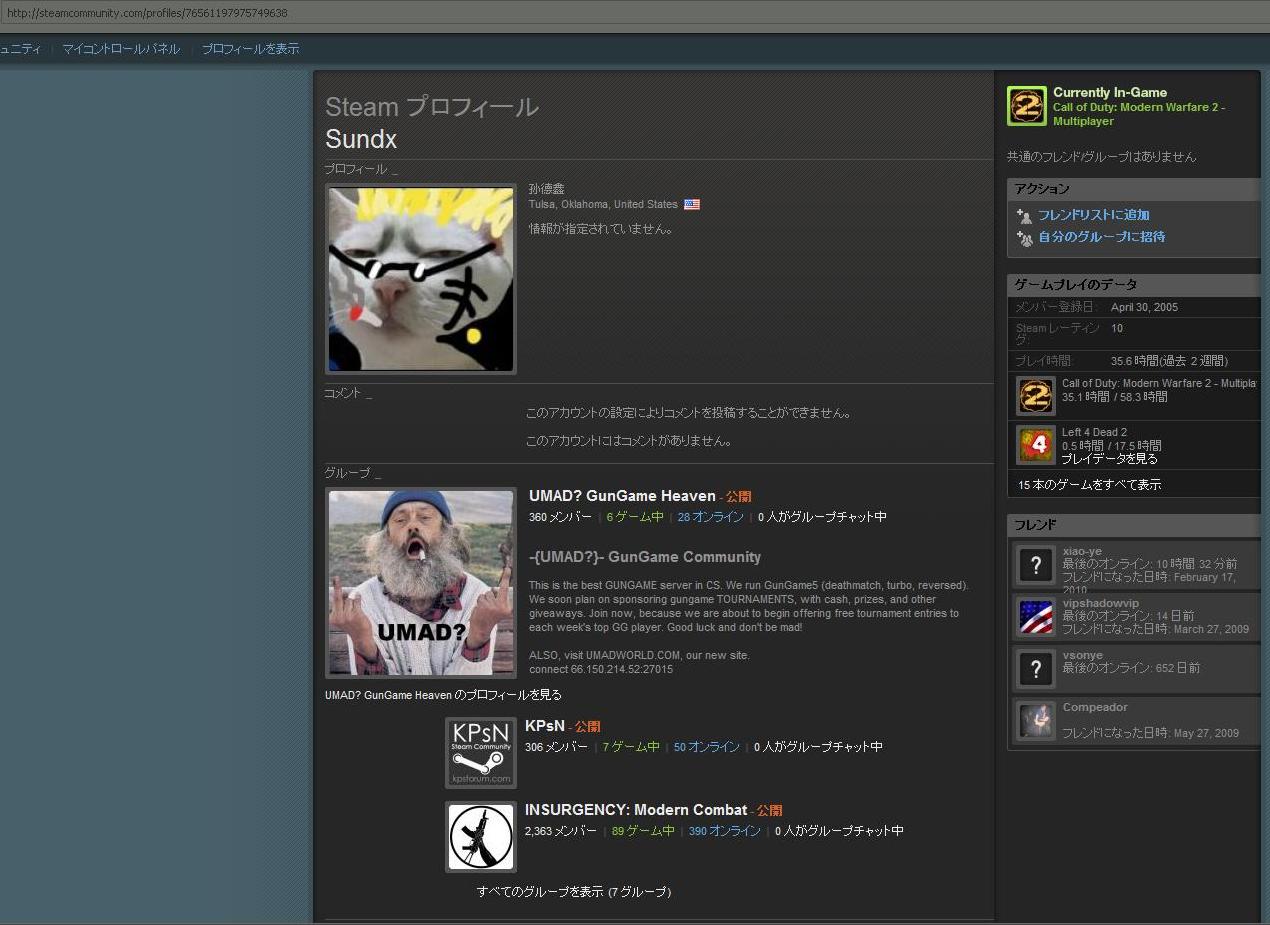1270x925 pixels.
Task: Open the KPsN group title link
Action: 545,726
